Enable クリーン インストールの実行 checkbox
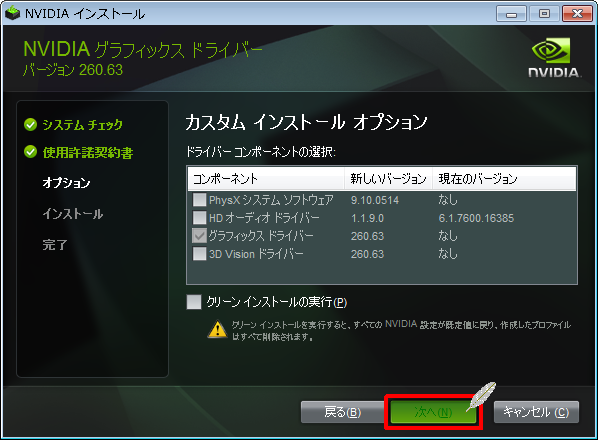The height and width of the screenshot is (440, 598). tap(194, 302)
